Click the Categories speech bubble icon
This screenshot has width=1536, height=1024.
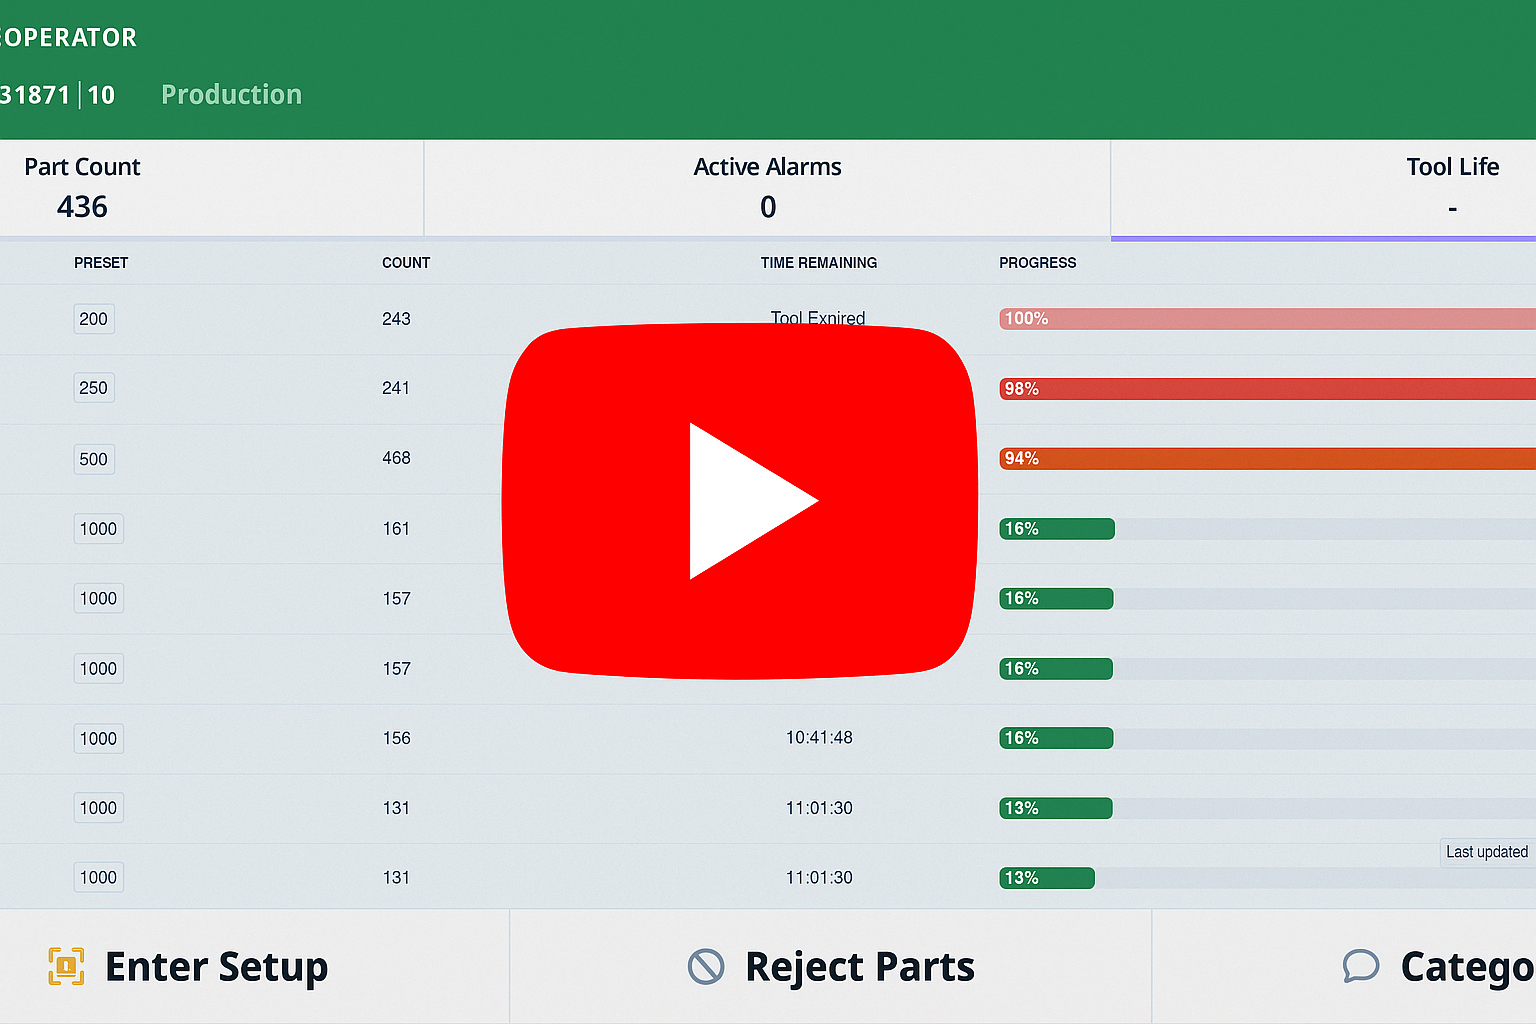pyautogui.click(x=1361, y=966)
